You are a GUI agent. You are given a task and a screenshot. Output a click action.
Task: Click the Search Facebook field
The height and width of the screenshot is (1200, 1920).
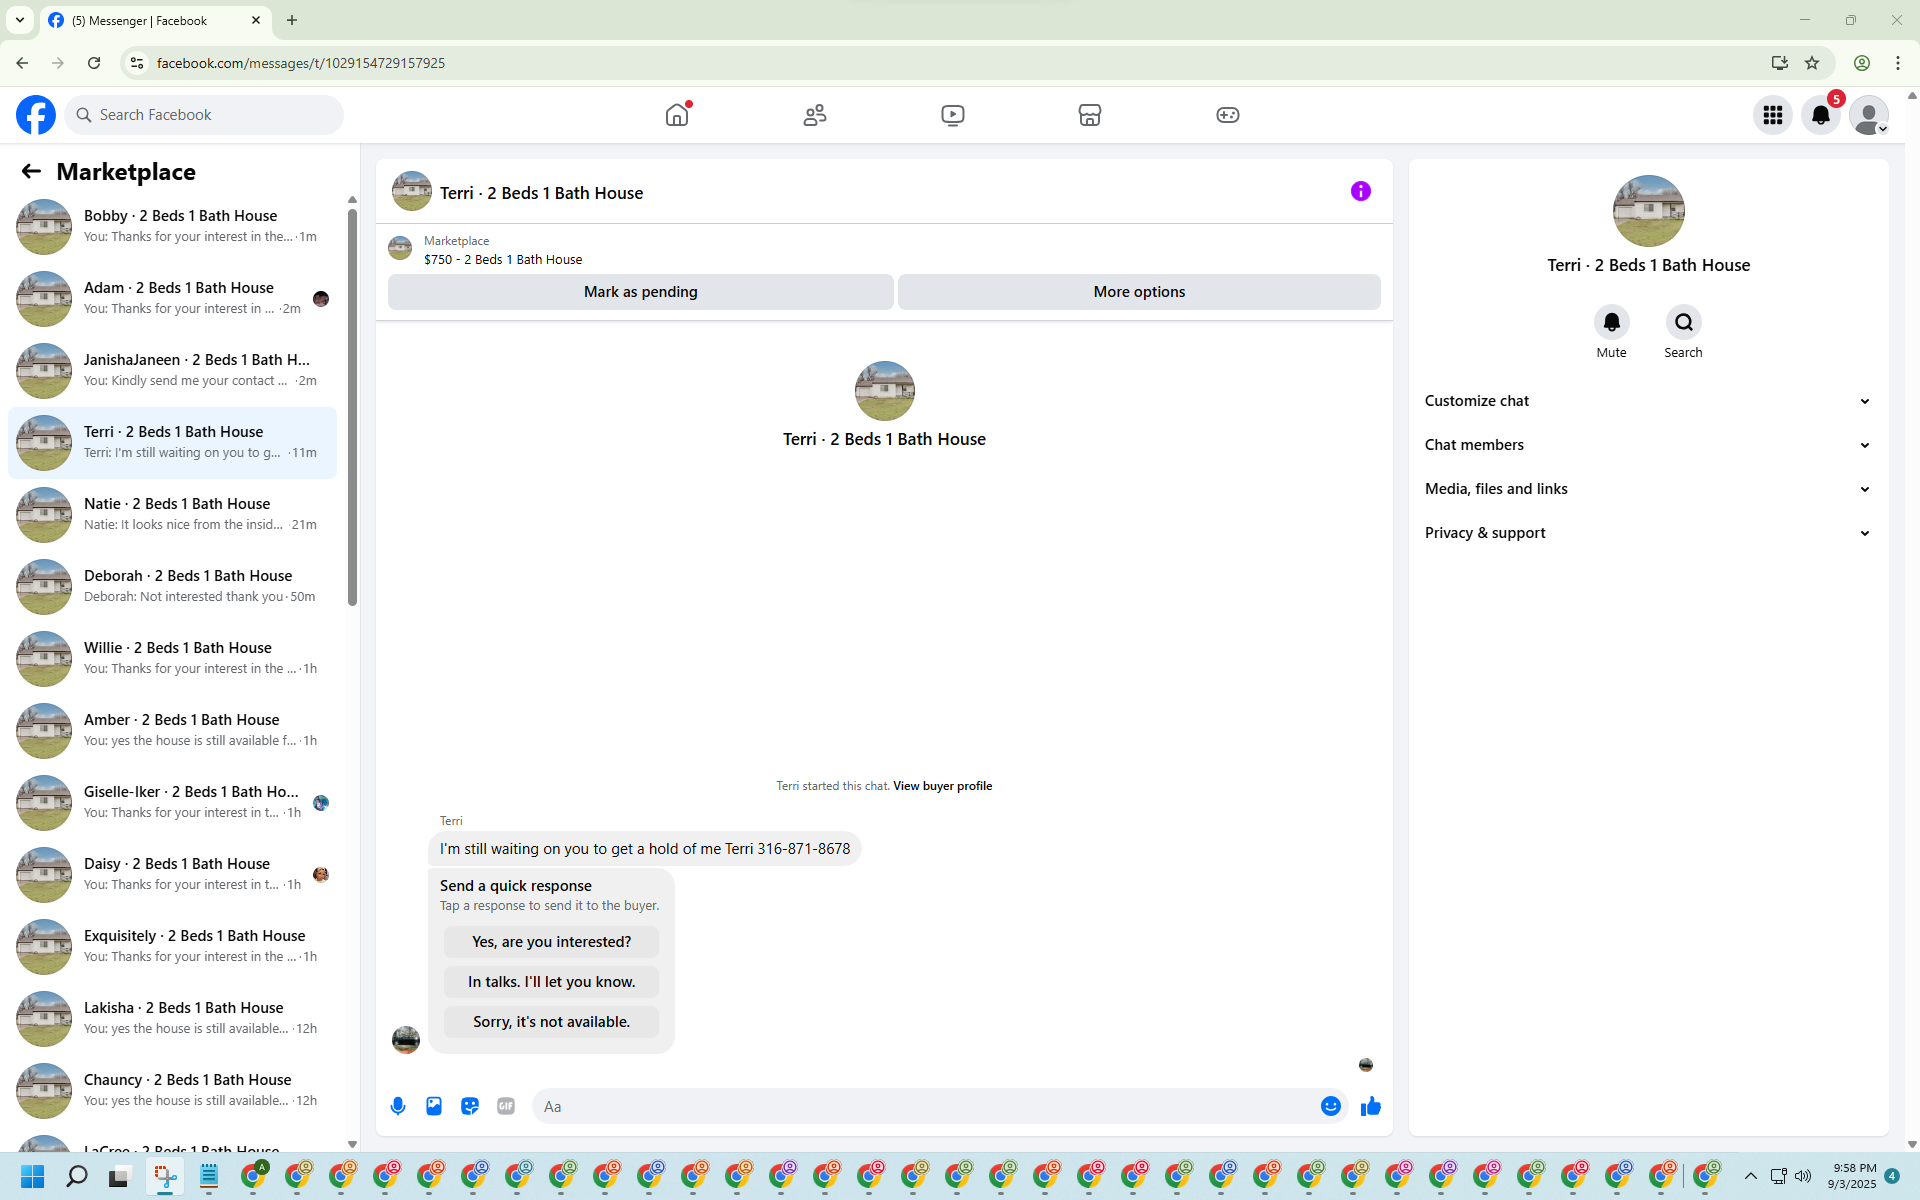(x=204, y=115)
